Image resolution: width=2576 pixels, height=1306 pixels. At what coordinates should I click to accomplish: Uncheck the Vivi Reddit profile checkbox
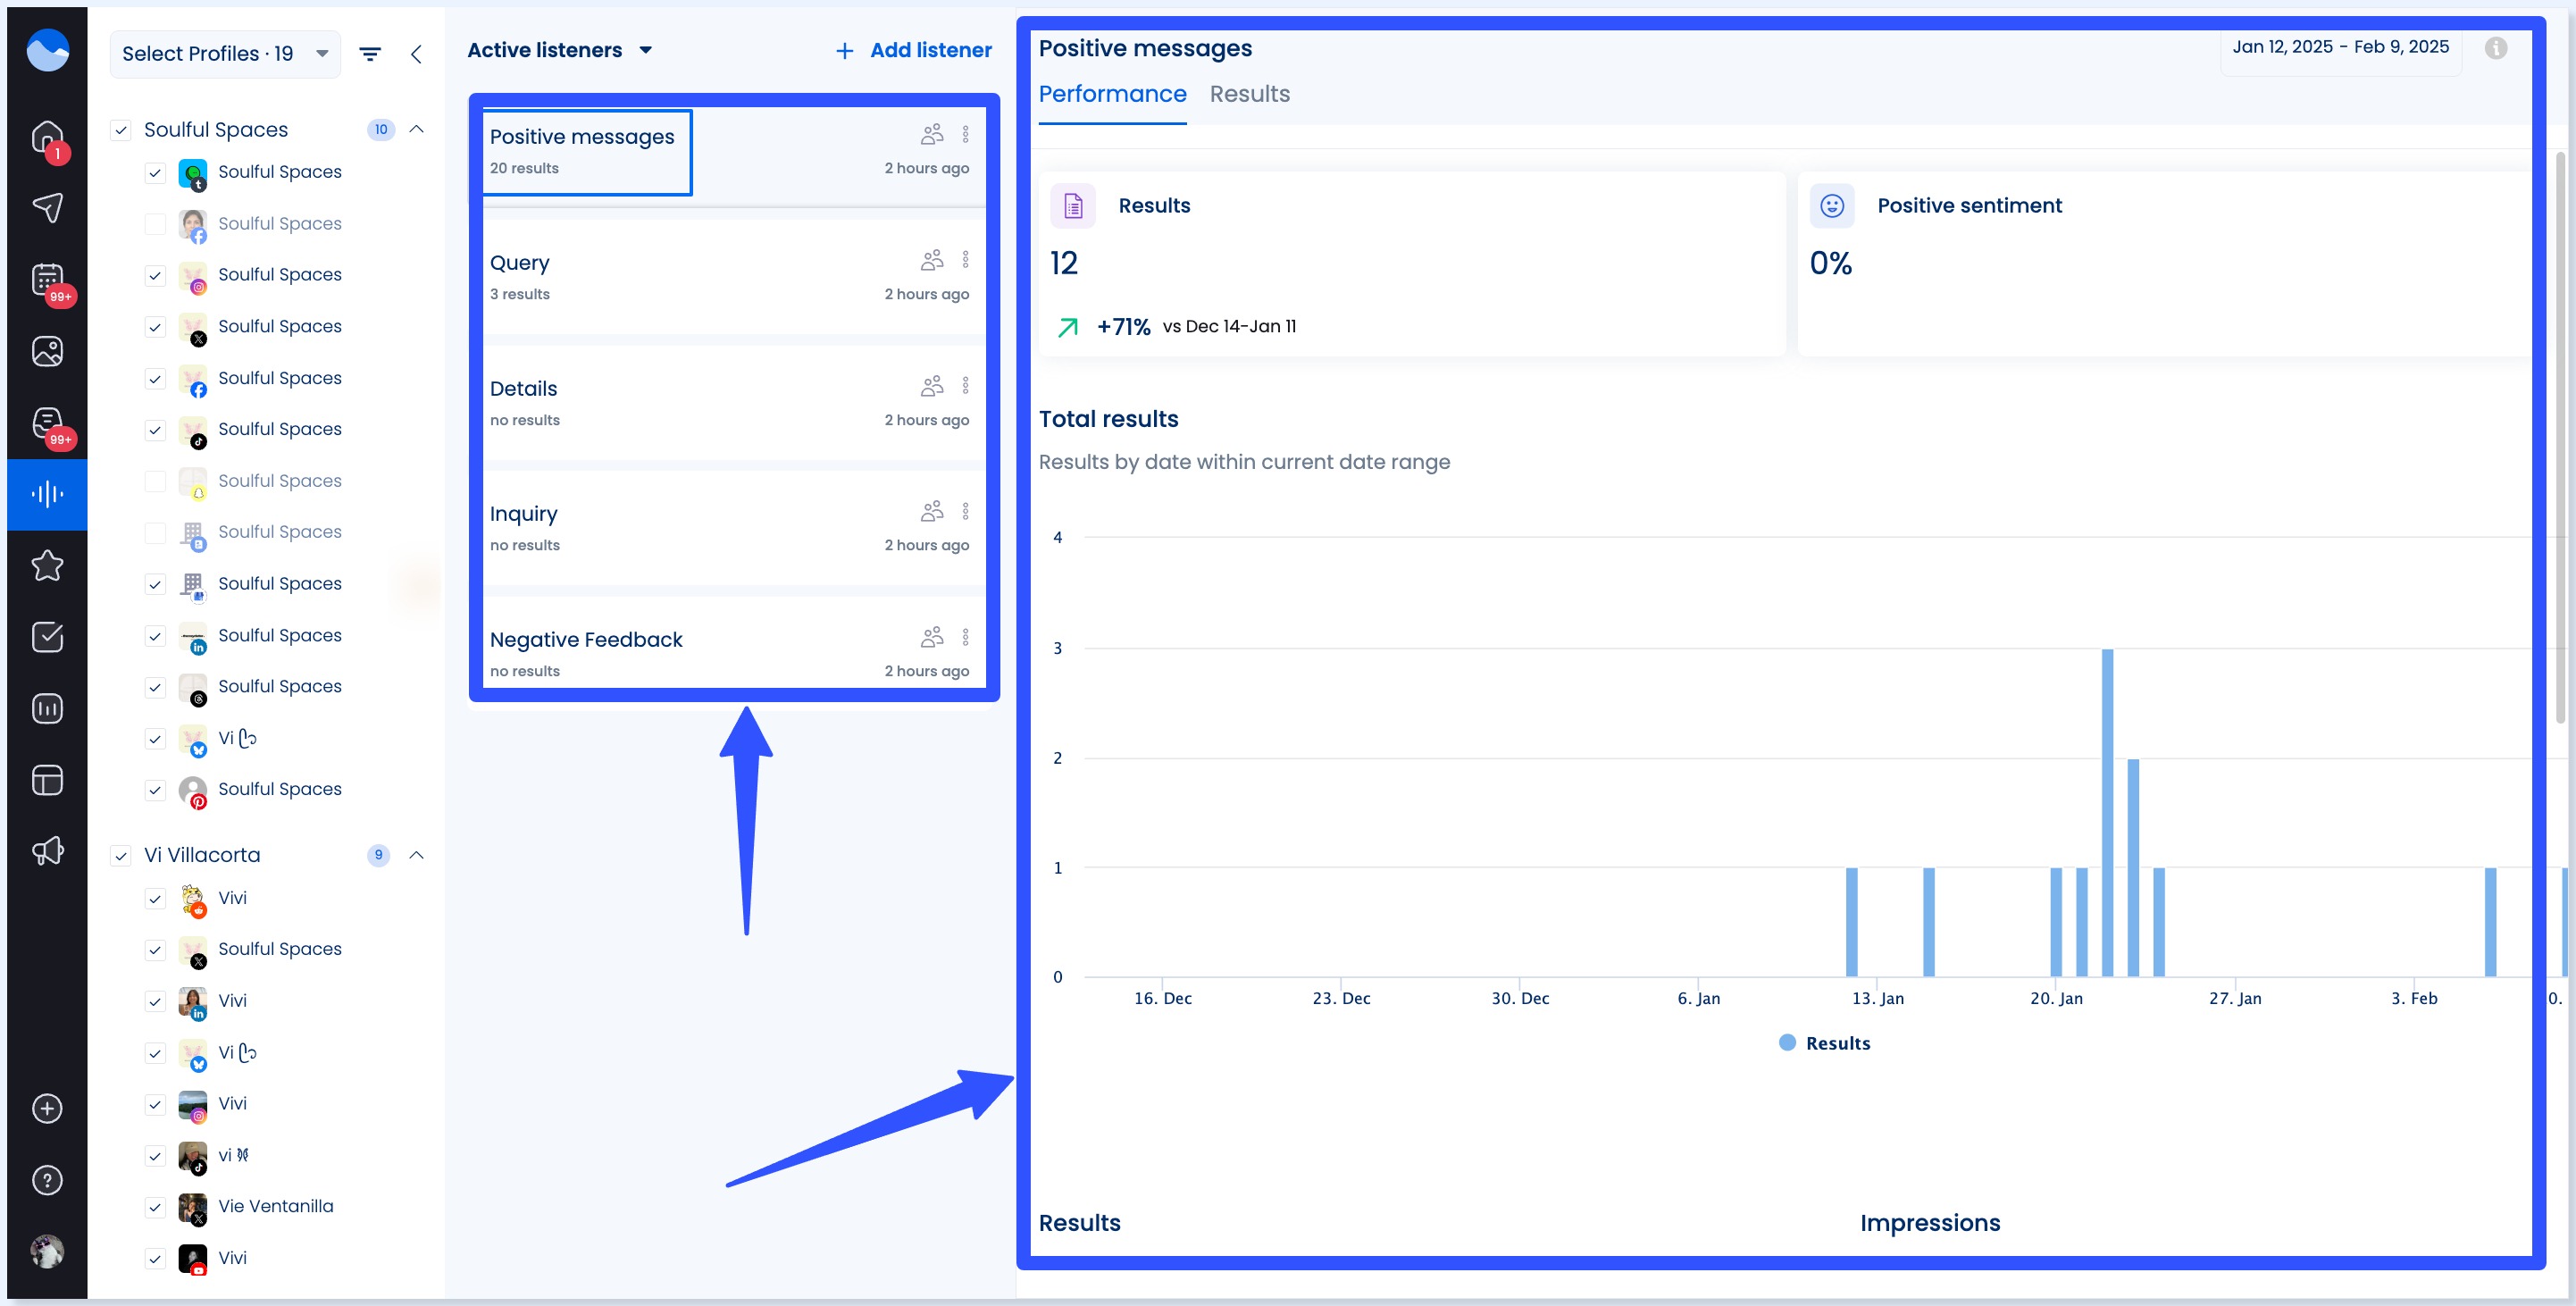(155, 899)
